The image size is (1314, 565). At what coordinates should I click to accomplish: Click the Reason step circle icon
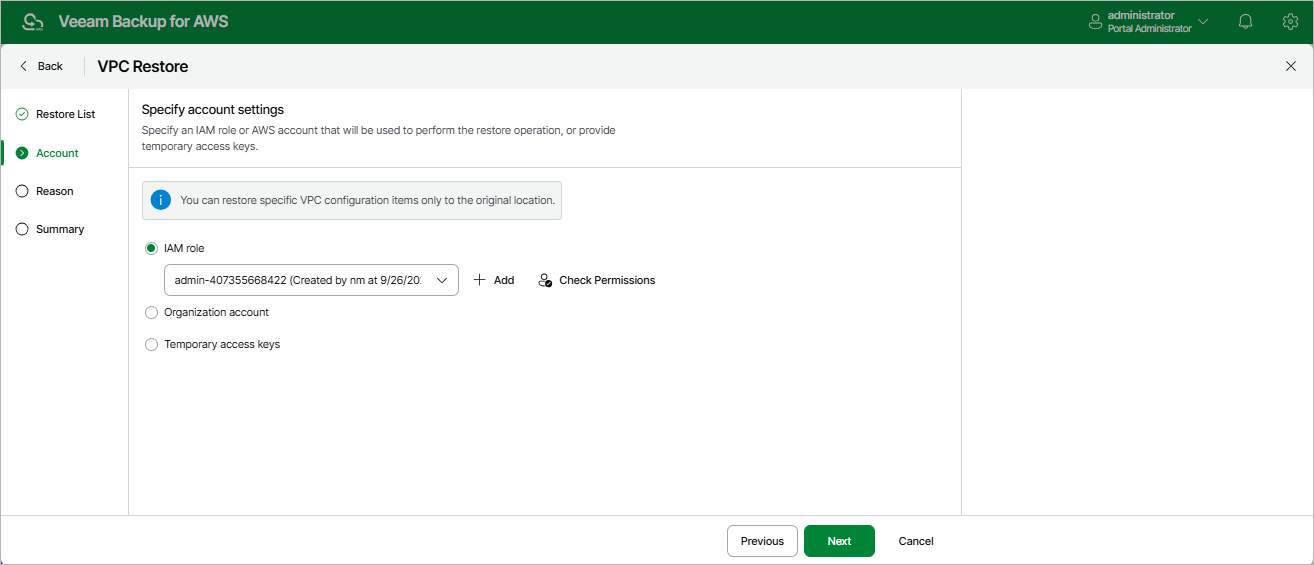pyautogui.click(x=22, y=191)
